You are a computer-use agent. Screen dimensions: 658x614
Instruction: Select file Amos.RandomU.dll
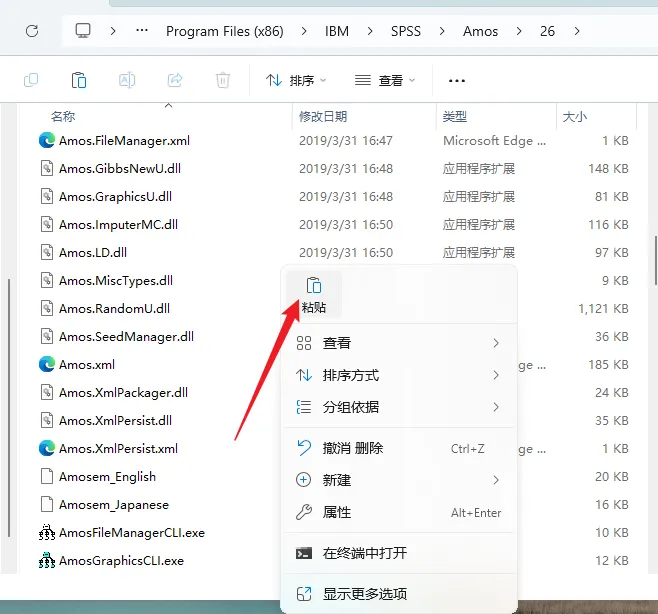point(114,308)
